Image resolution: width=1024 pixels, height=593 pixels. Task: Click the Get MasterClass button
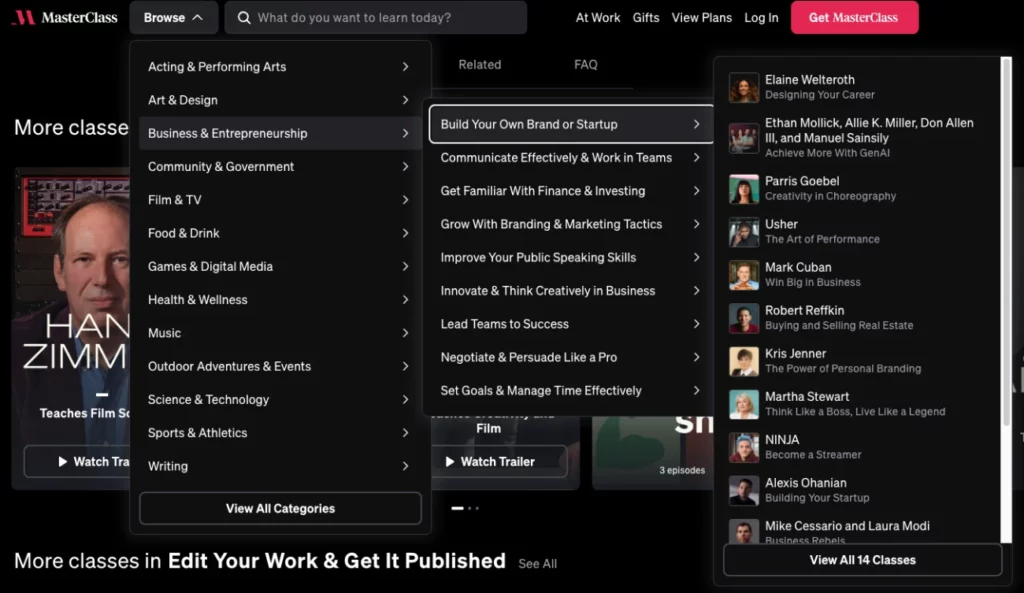coord(854,18)
